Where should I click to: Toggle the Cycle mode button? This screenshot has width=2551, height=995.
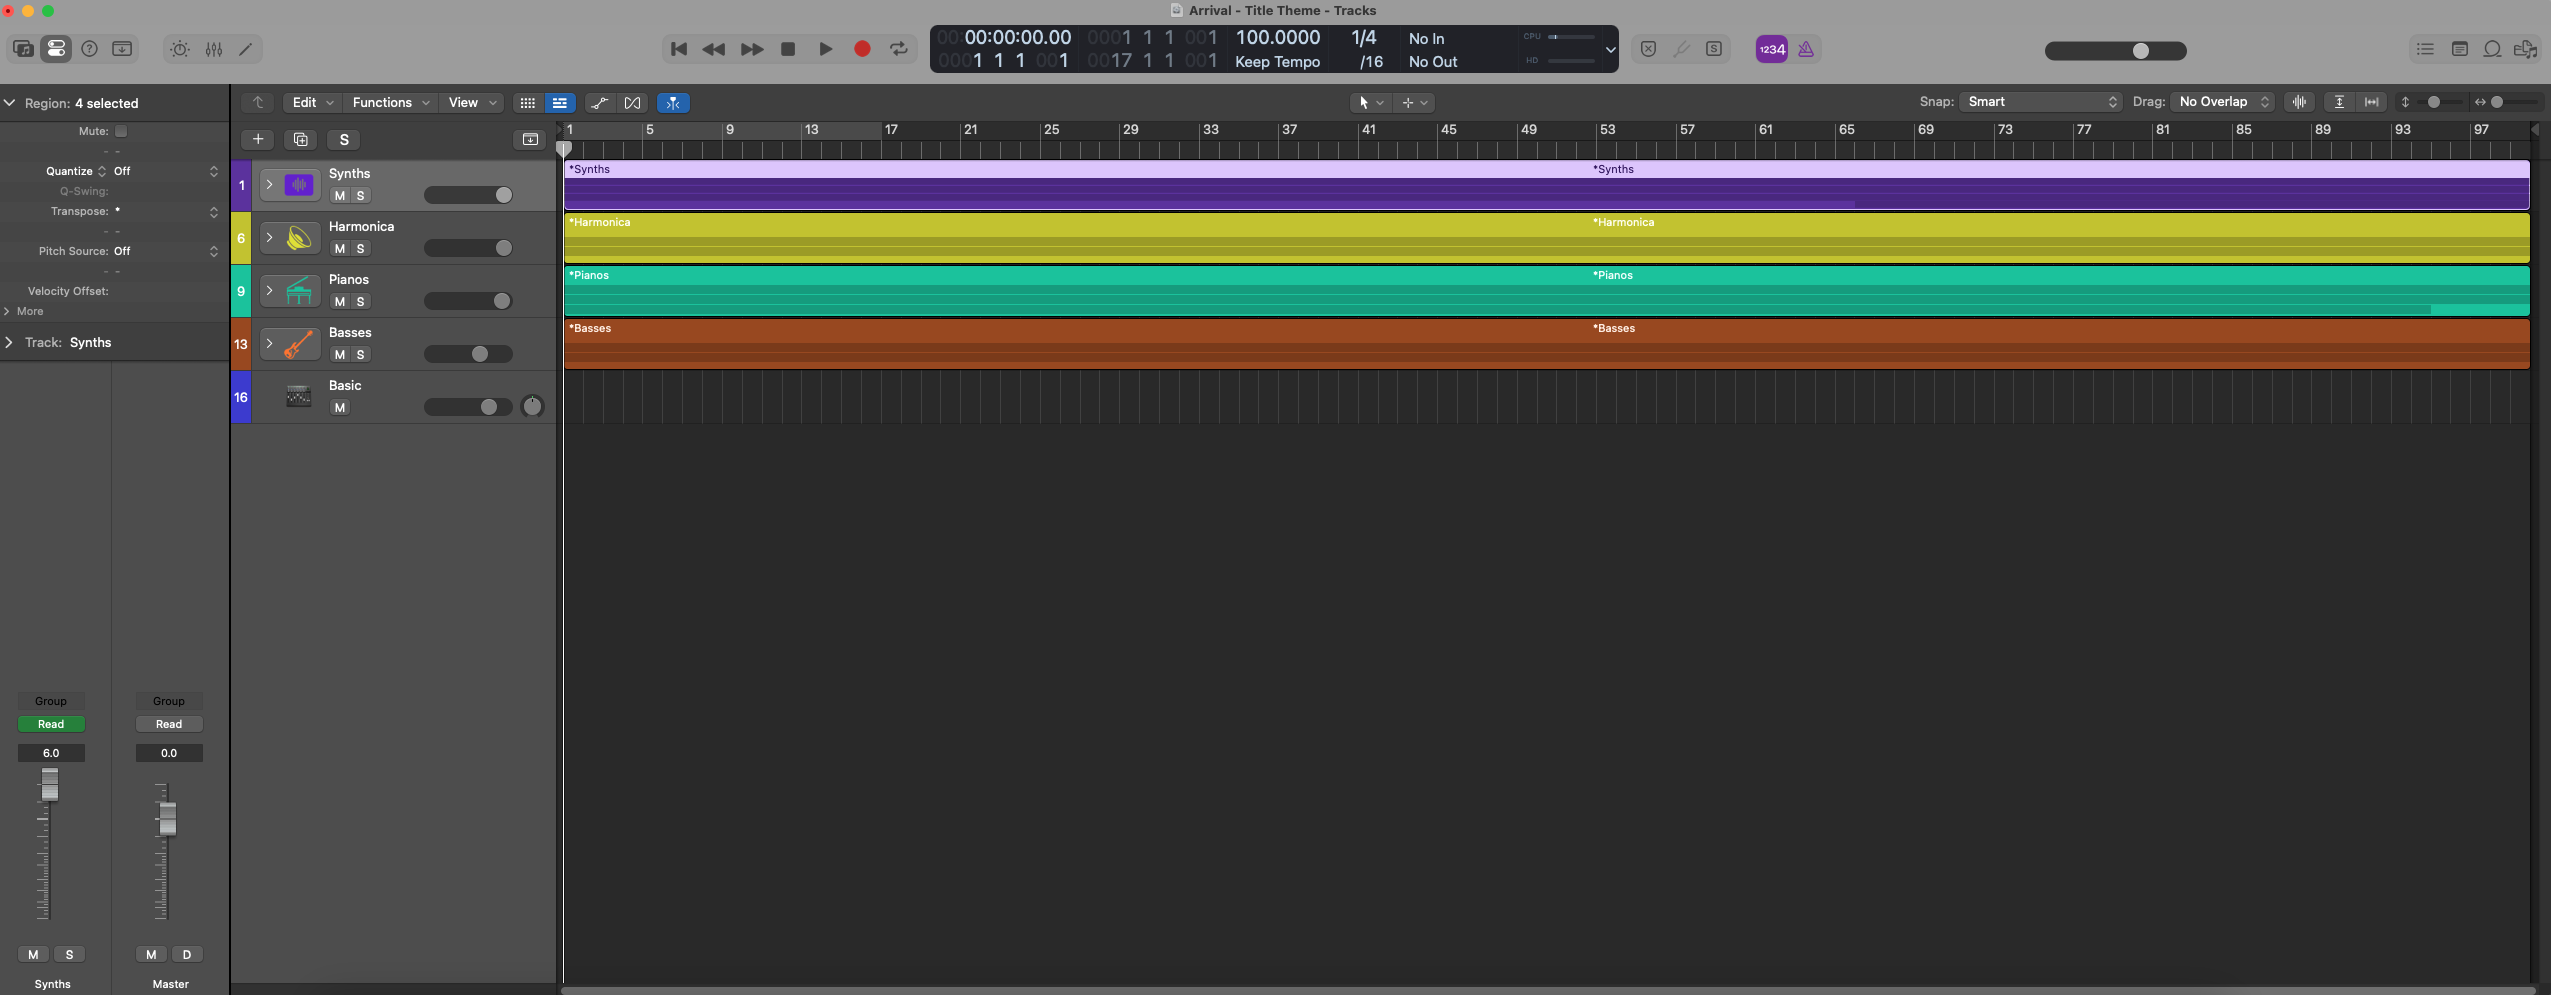(x=899, y=49)
